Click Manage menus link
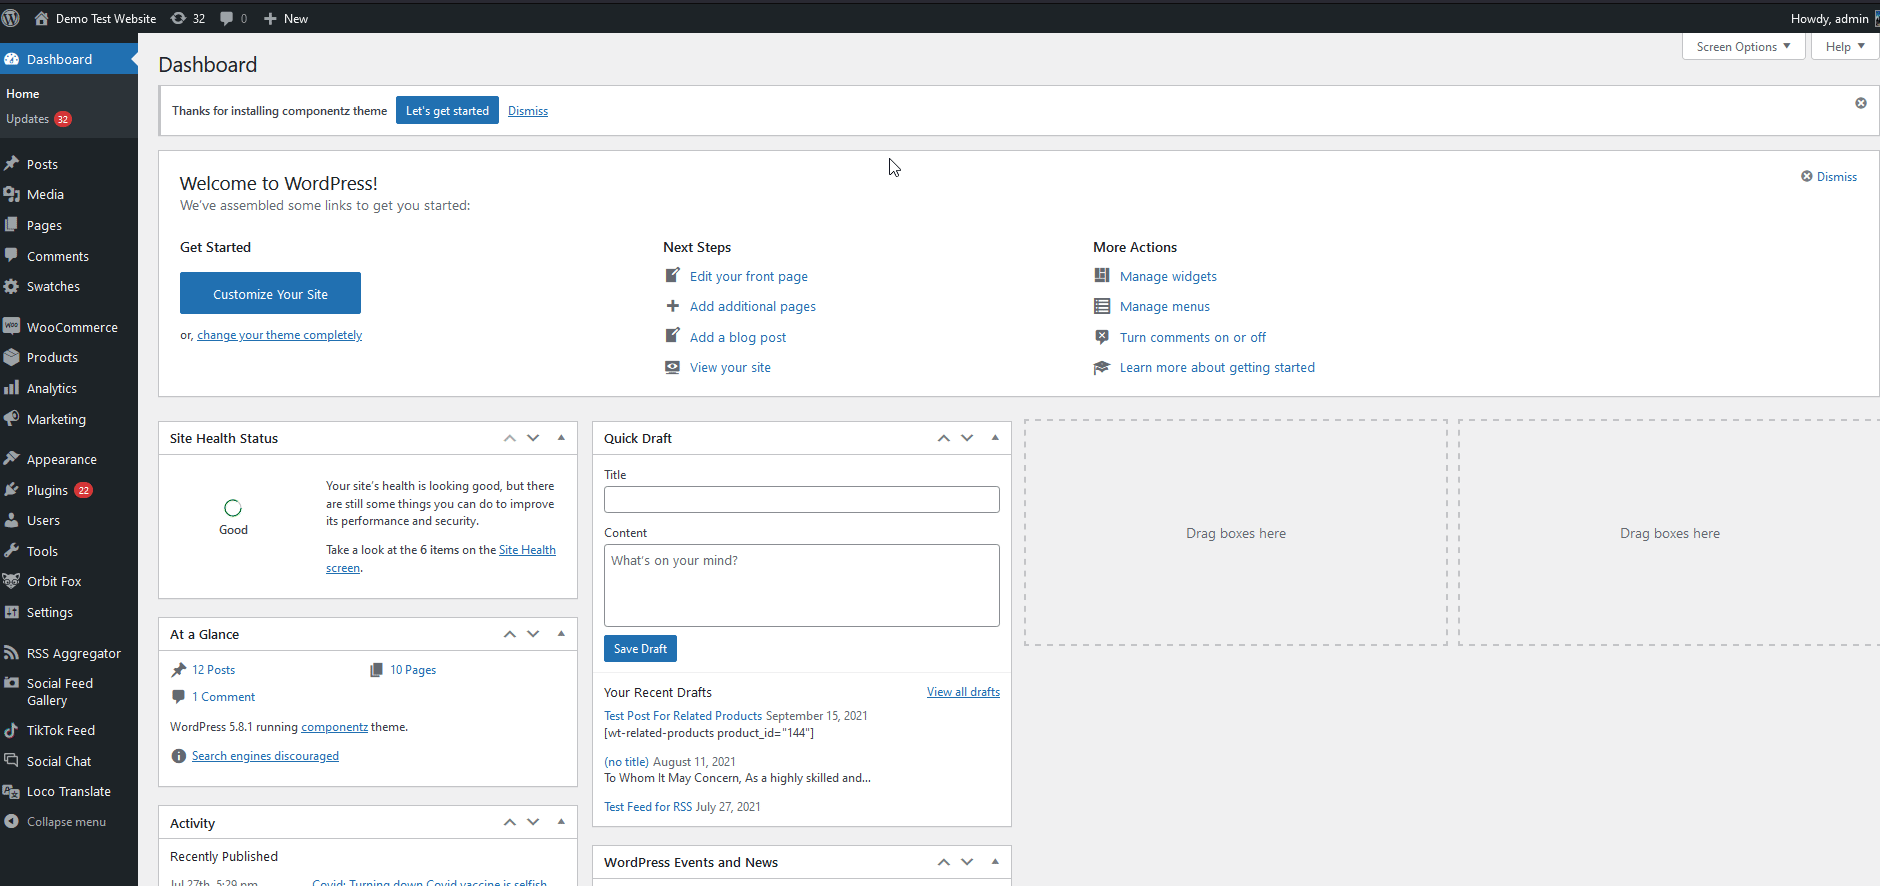The image size is (1880, 886). (x=1165, y=306)
